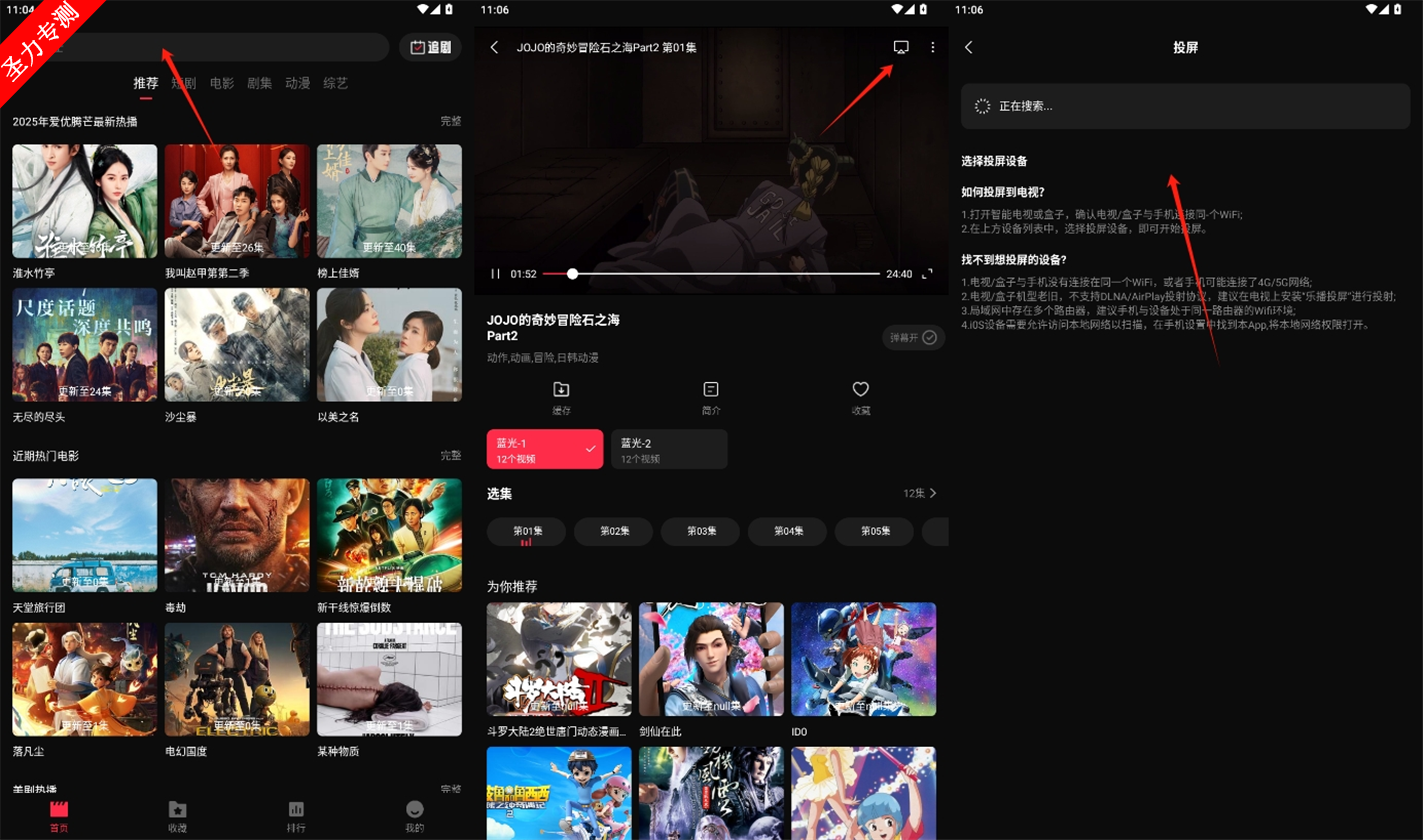Switch to the 动漫 tab
The height and width of the screenshot is (840, 1423).
298,83
